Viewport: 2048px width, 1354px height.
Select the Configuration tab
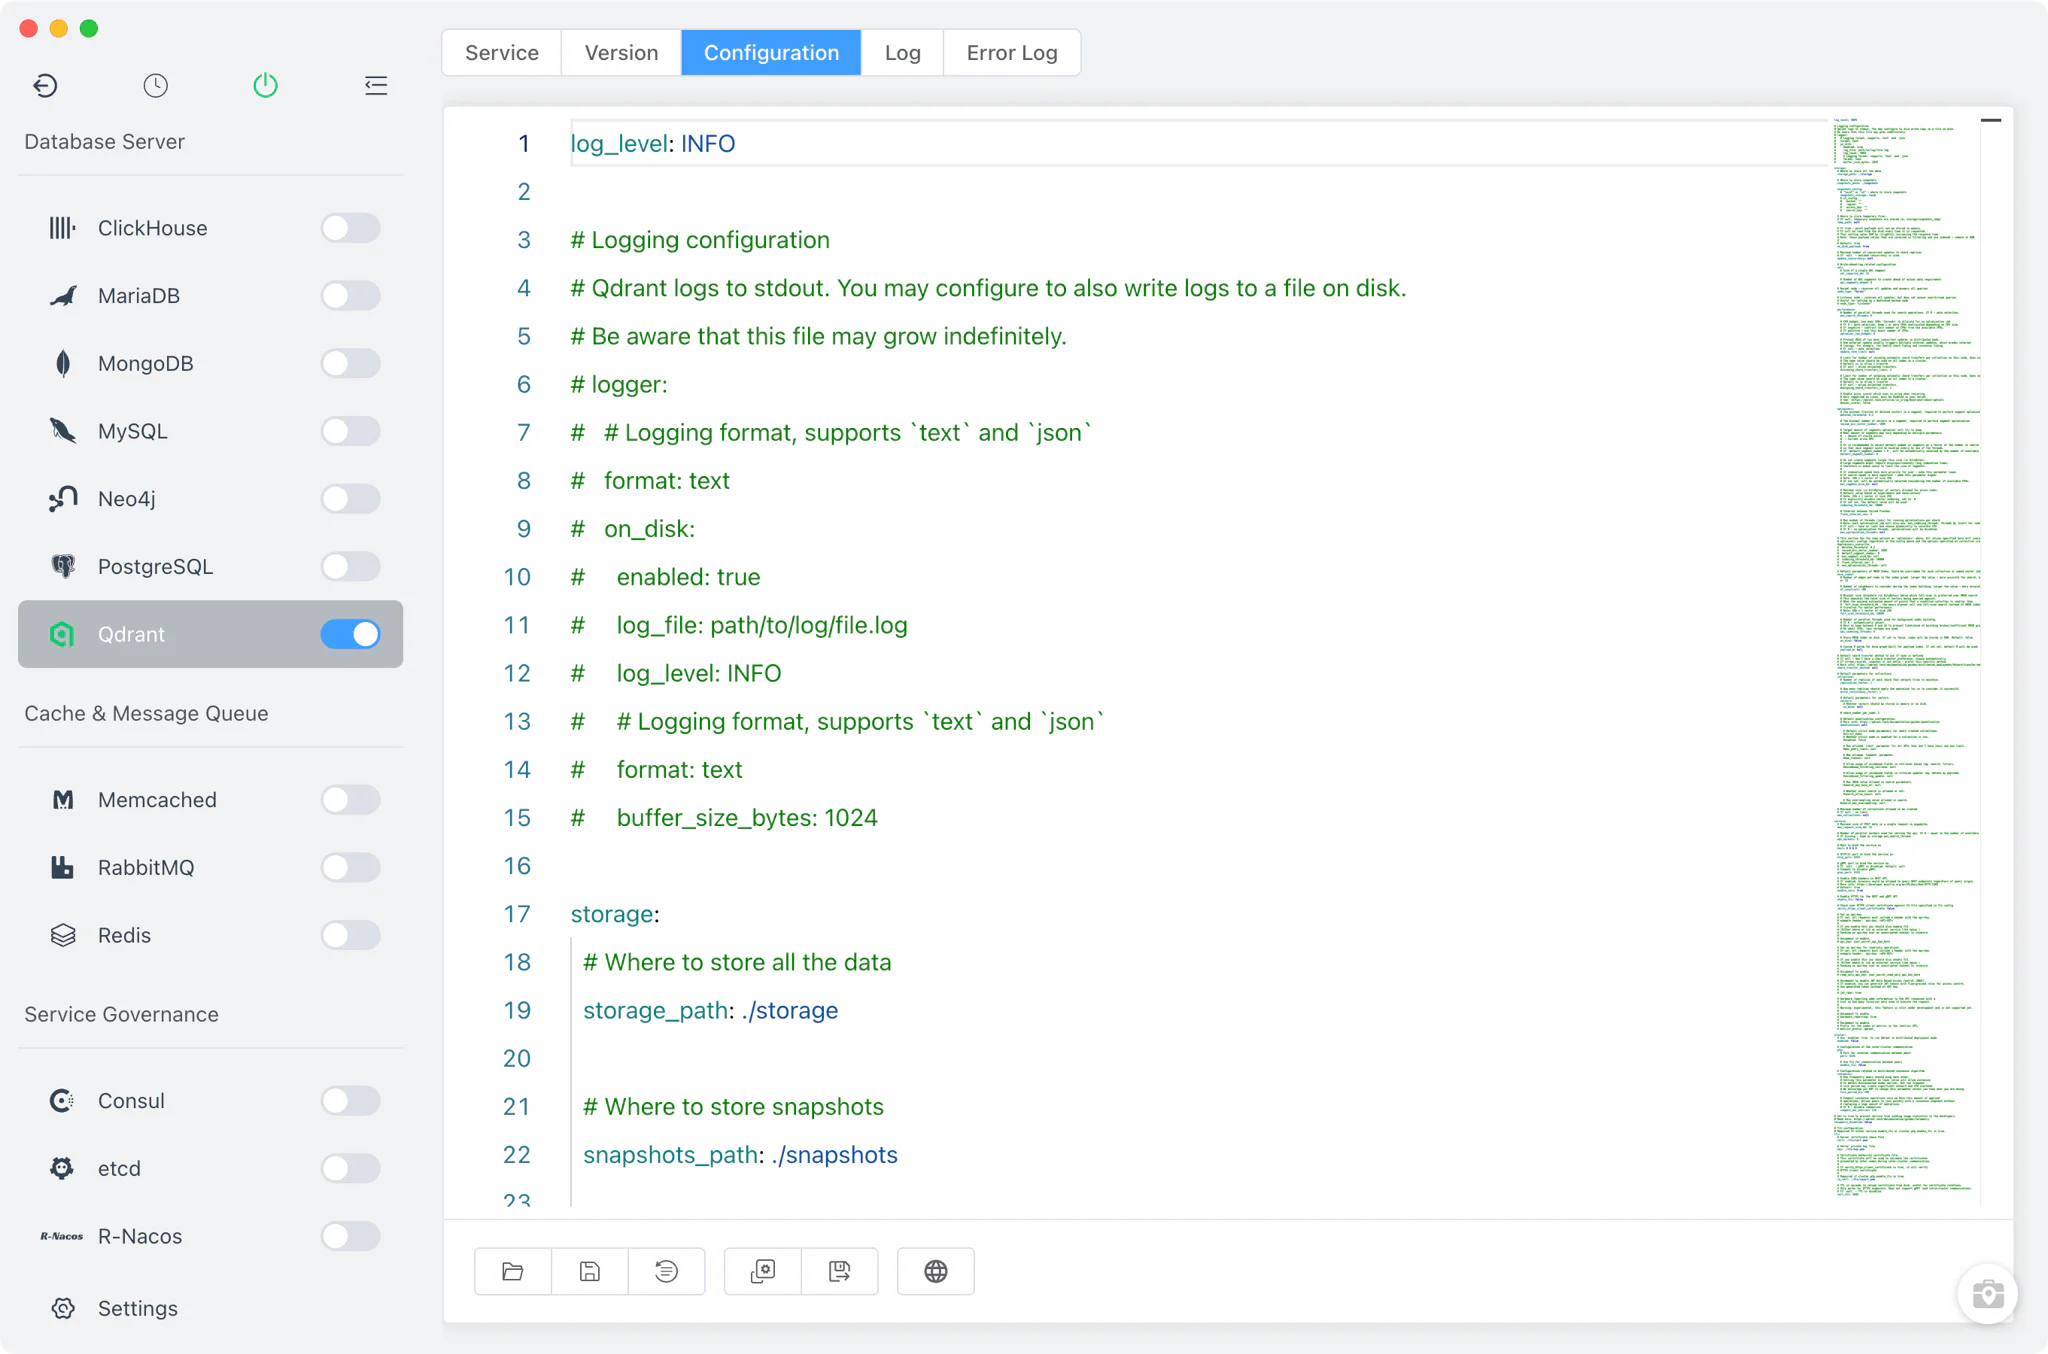[x=771, y=53]
